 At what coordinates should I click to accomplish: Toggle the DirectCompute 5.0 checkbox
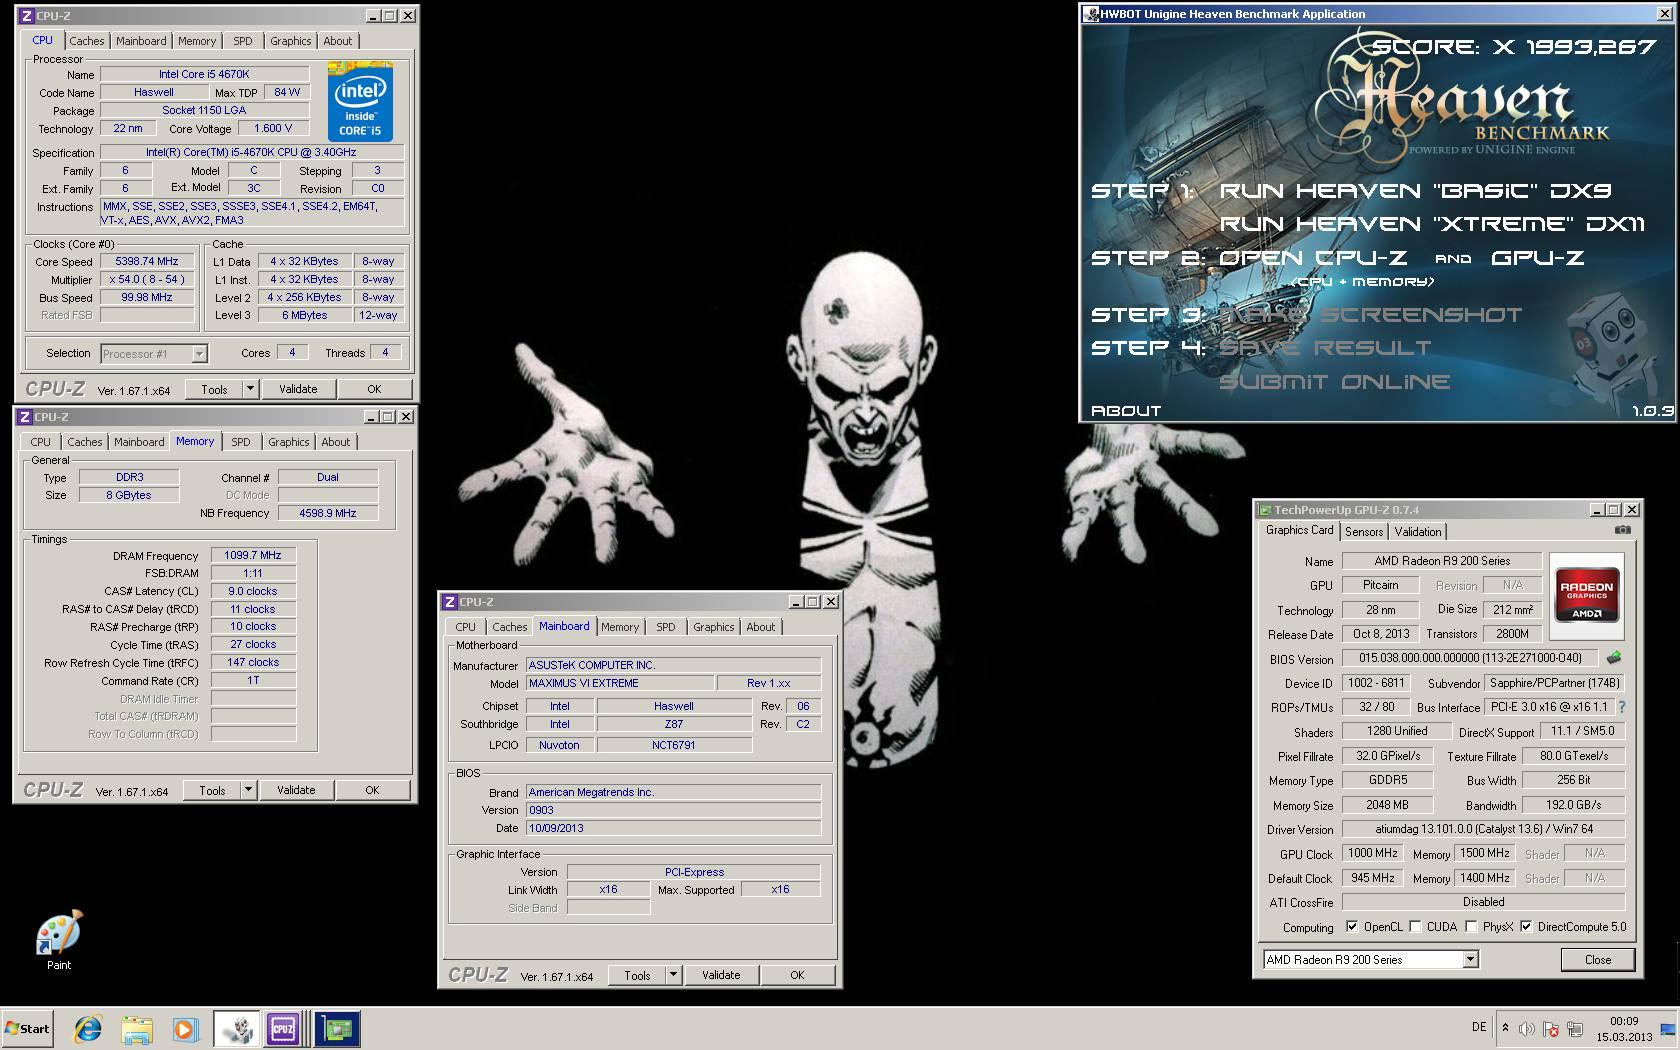(x=1526, y=927)
